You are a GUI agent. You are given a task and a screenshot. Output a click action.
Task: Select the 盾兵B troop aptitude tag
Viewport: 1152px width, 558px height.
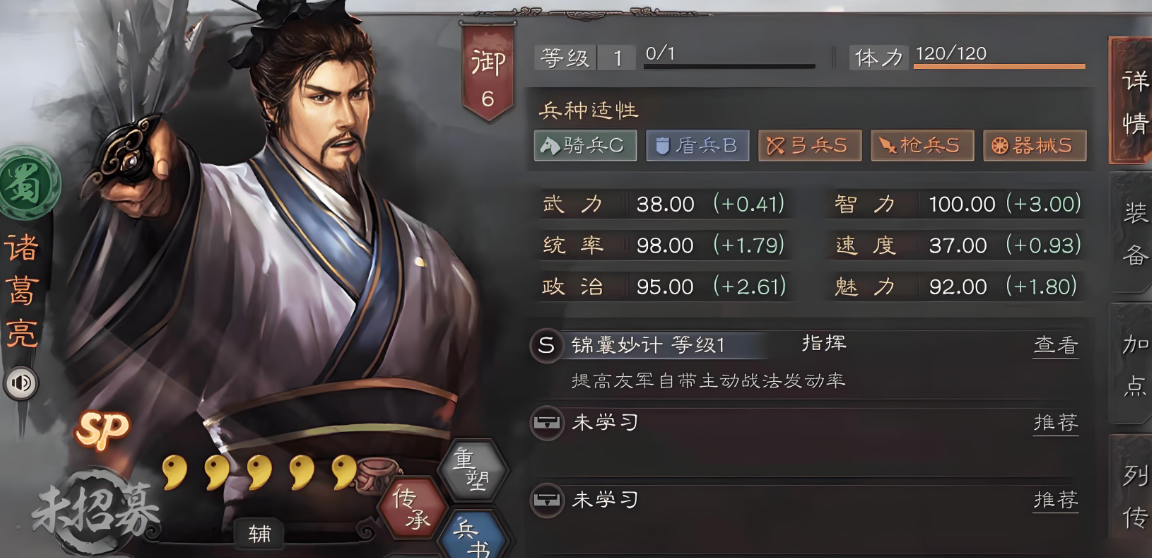[697, 145]
